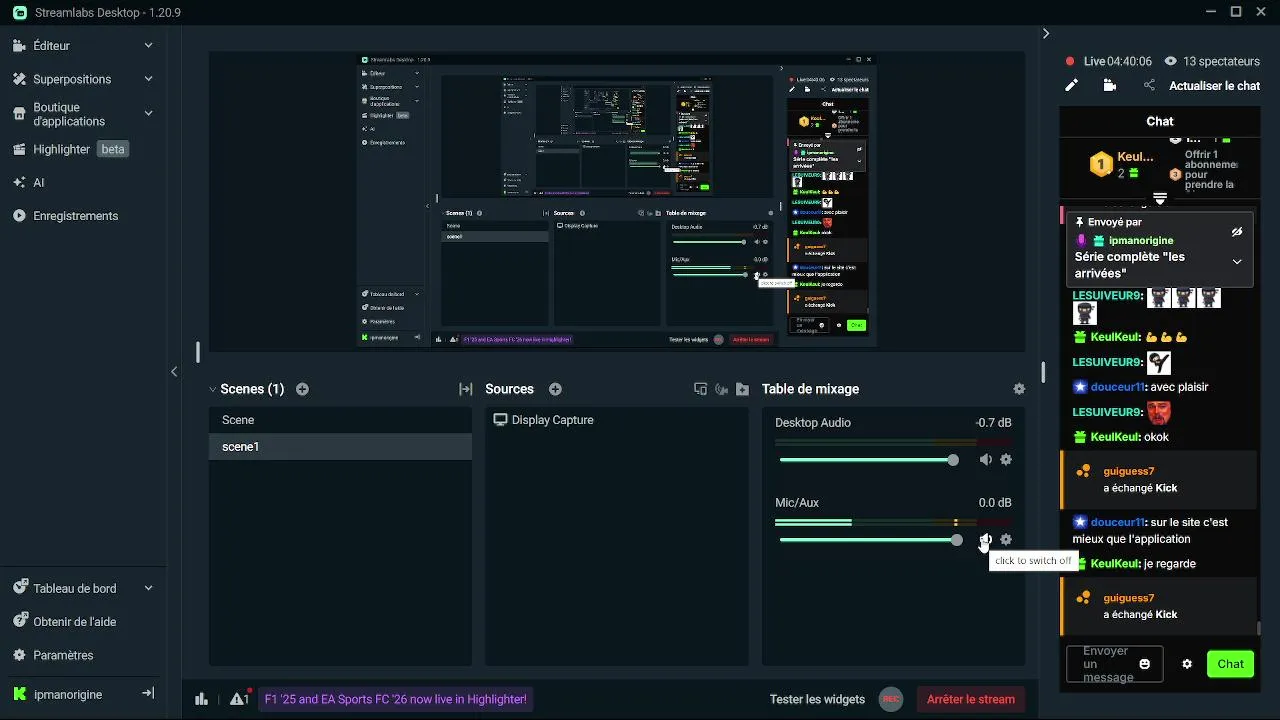
Task: Click Actualiser le chat
Action: pyautogui.click(x=1214, y=86)
